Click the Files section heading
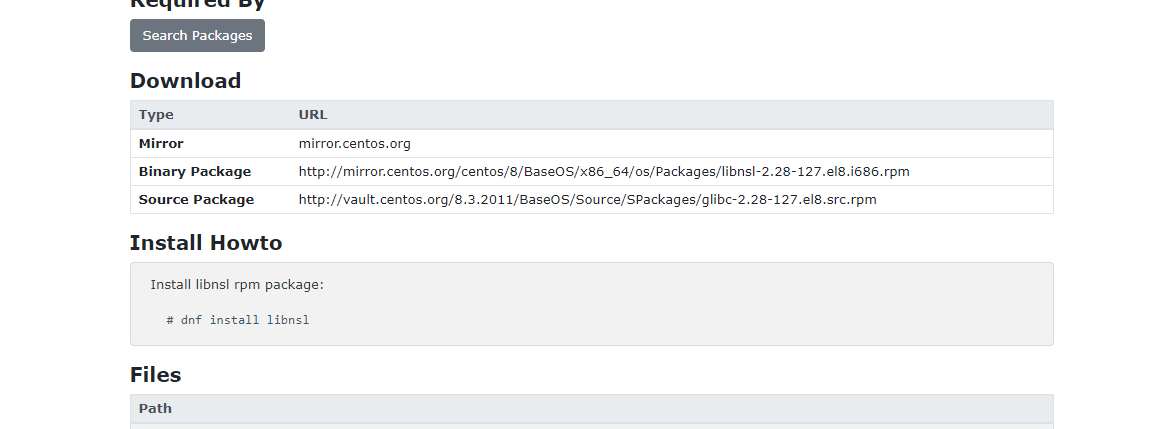 [155, 375]
